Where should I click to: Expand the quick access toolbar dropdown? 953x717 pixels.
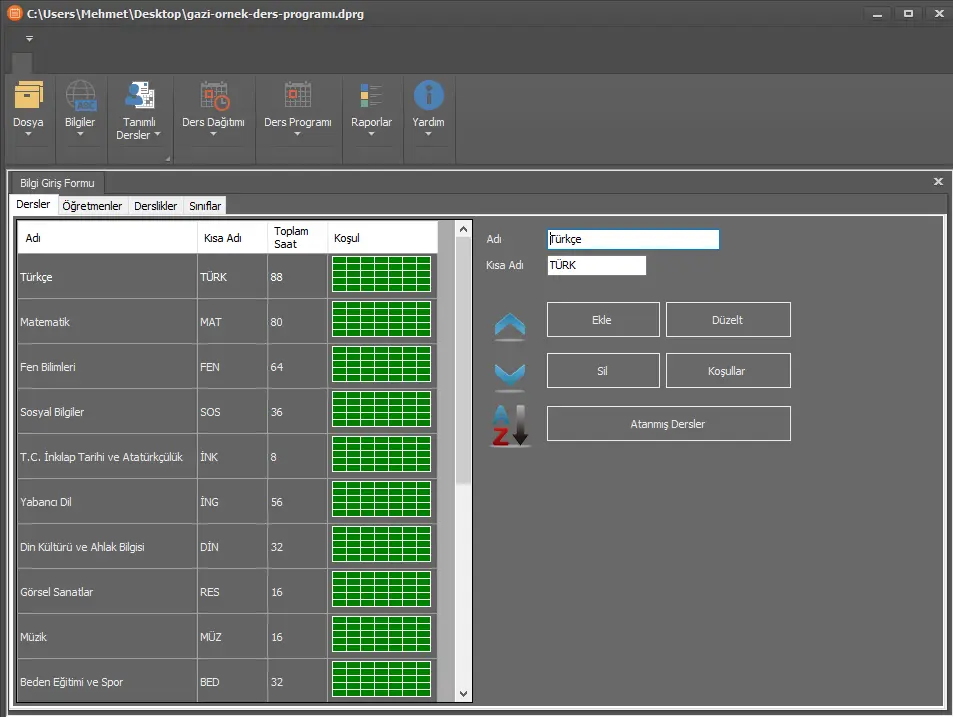pyautogui.click(x=29, y=39)
